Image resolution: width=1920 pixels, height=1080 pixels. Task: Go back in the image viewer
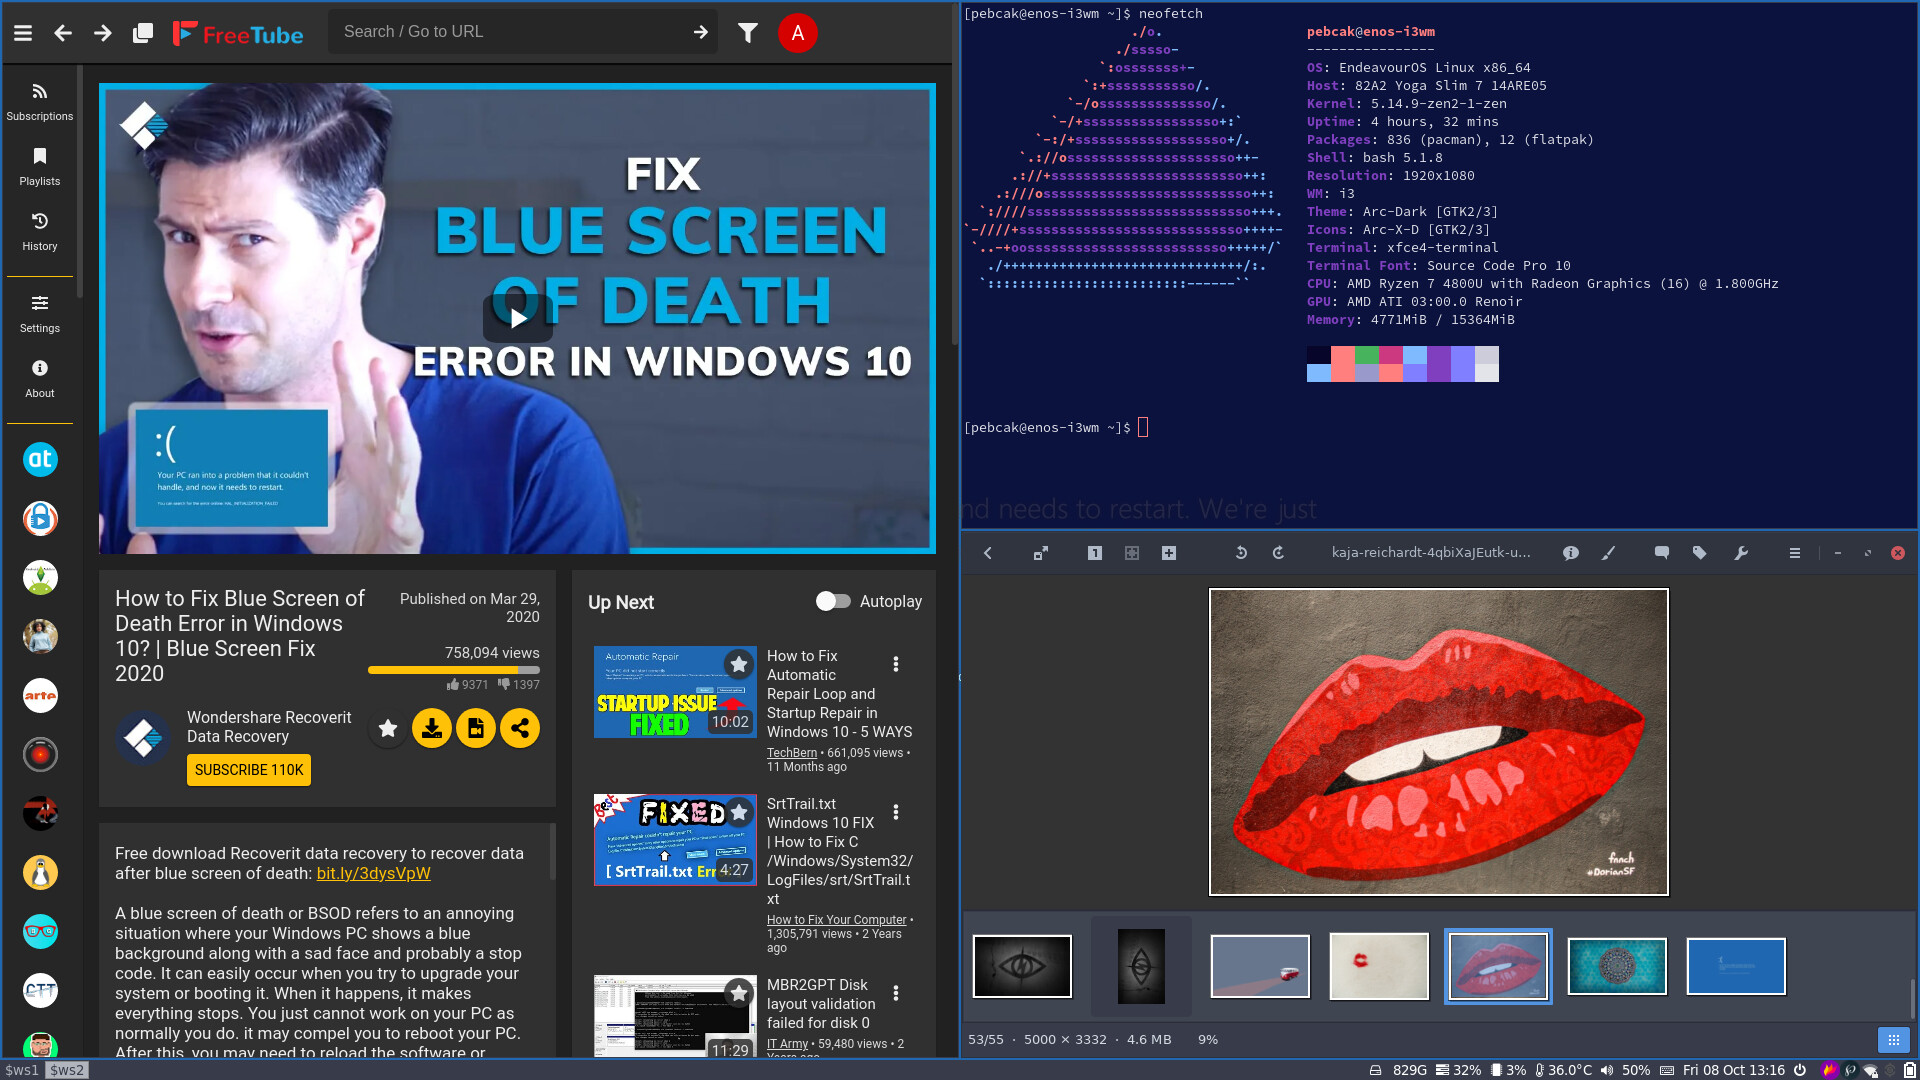[988, 553]
